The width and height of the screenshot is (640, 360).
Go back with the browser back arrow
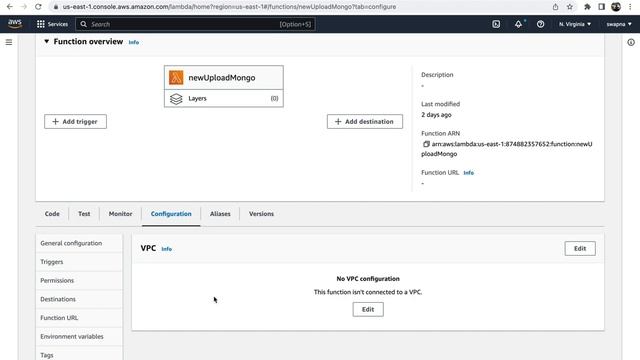pos(9,7)
